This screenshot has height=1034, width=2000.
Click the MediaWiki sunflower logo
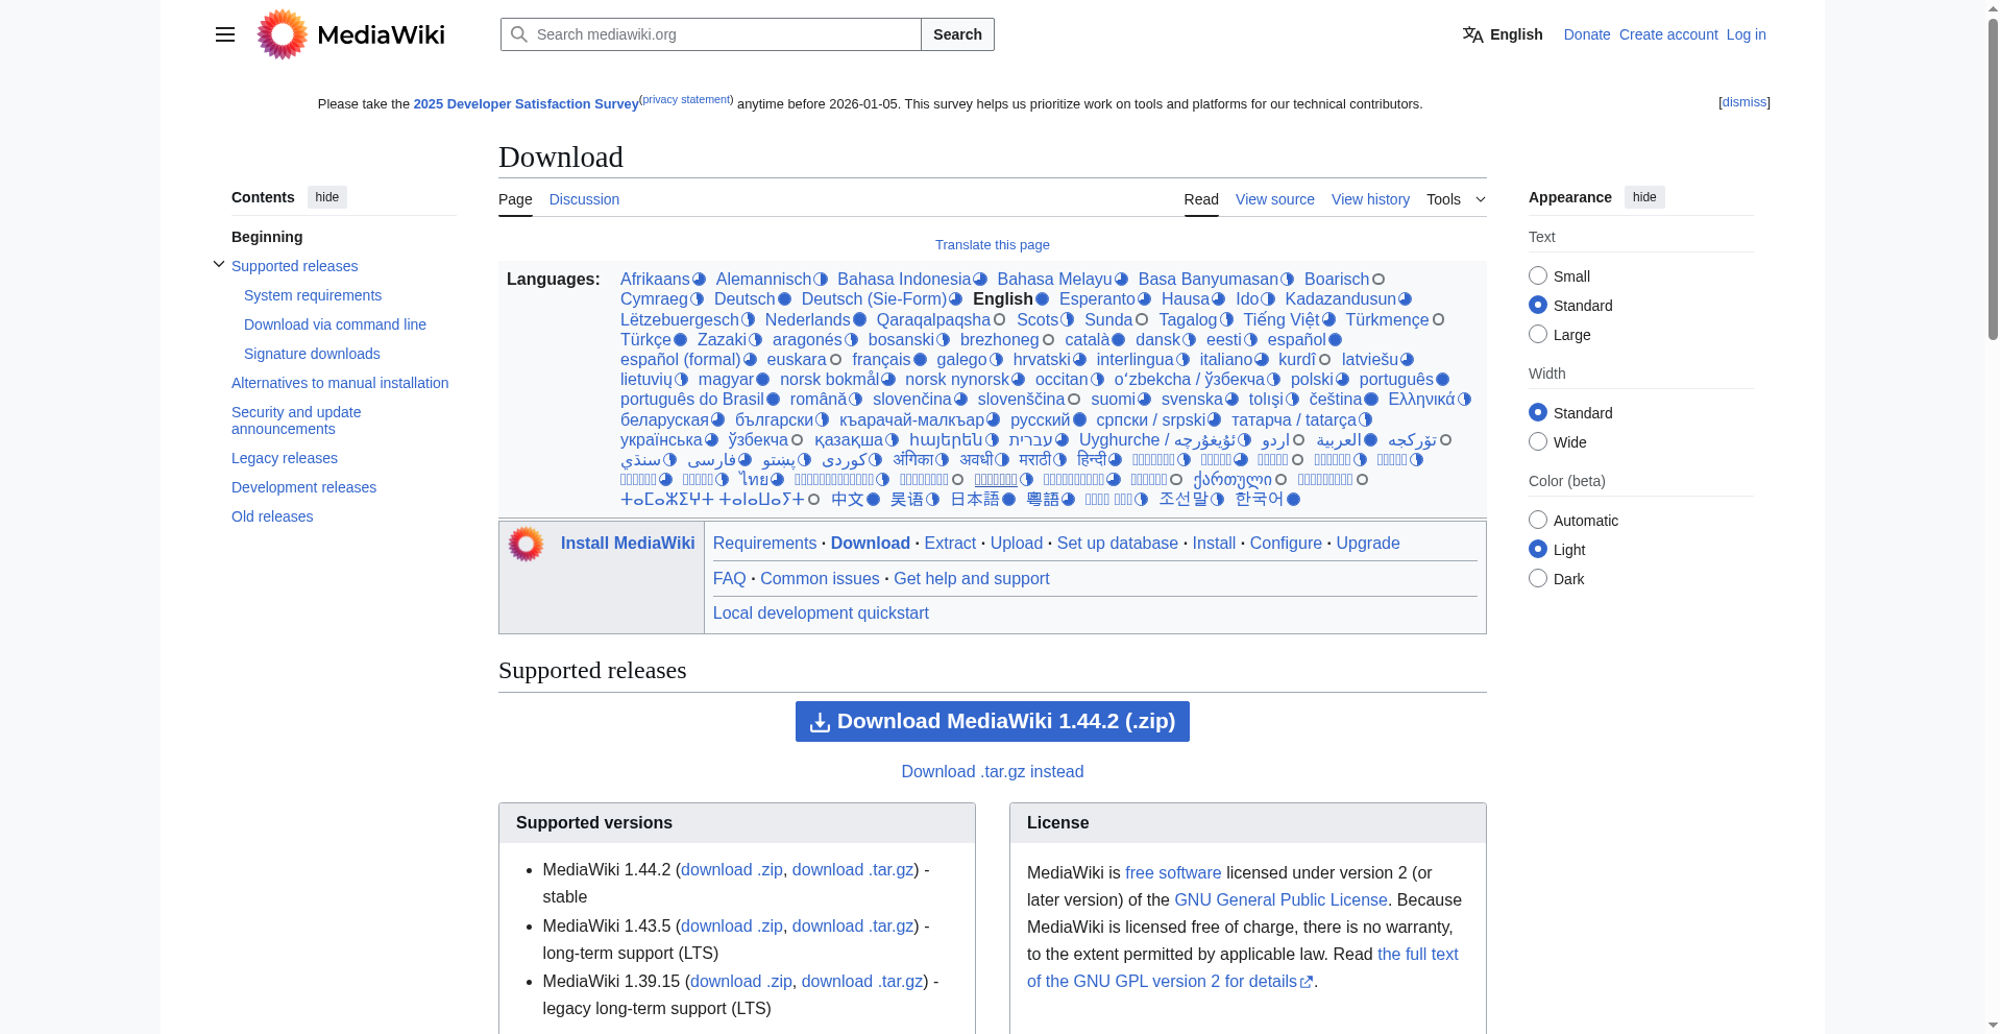tap(282, 35)
